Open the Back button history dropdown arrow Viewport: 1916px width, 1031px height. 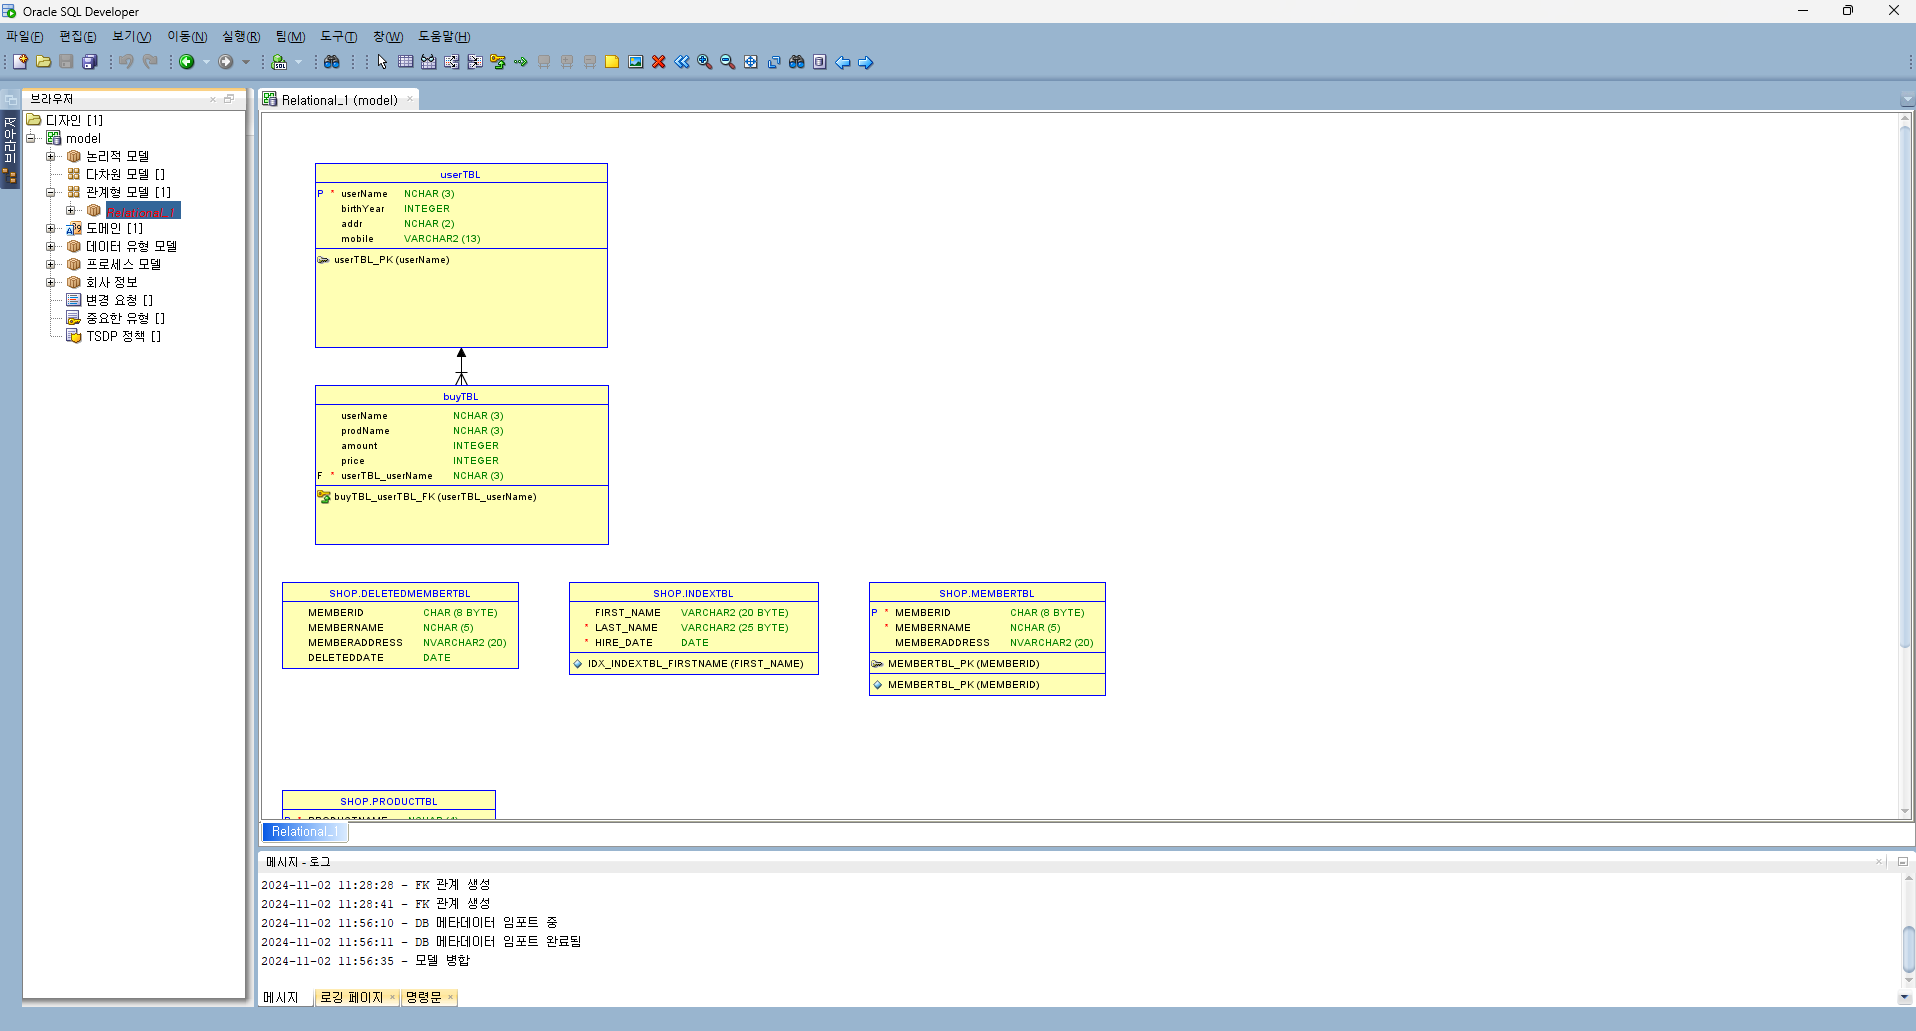pyautogui.click(x=206, y=62)
